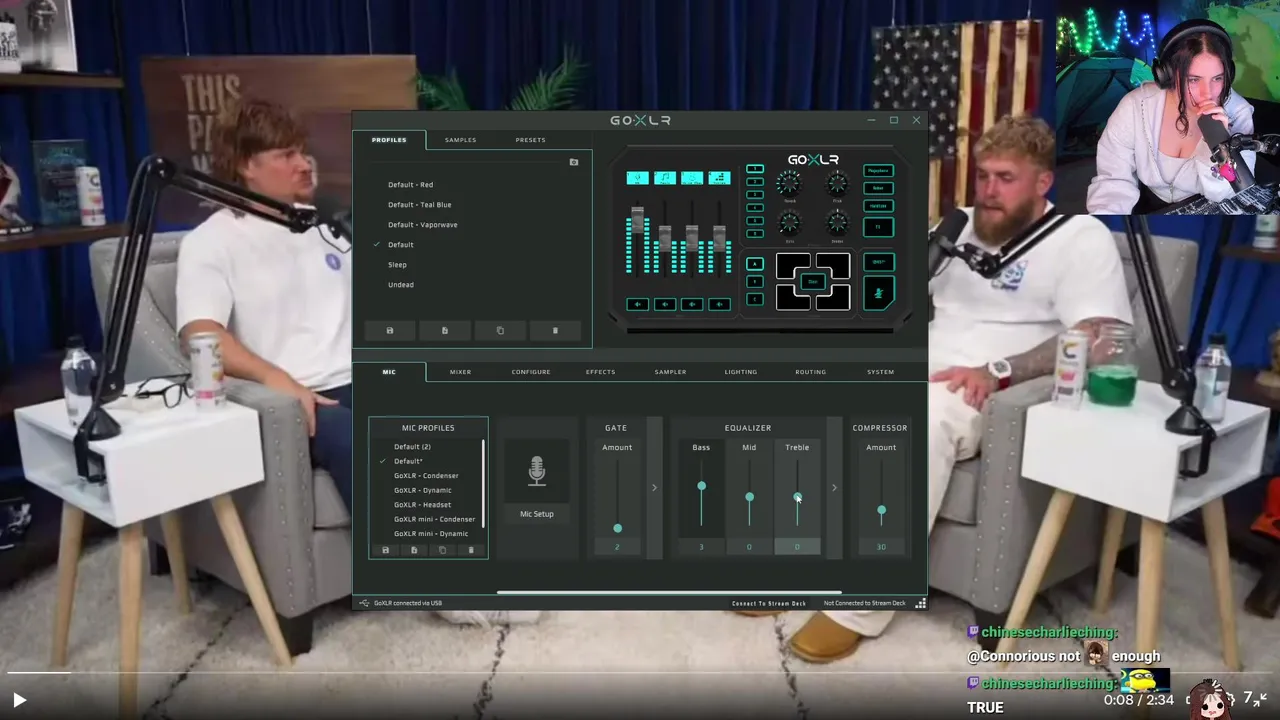Select the 'GoXLR - Condenser' mic profile
1280x720 pixels.
pos(426,476)
